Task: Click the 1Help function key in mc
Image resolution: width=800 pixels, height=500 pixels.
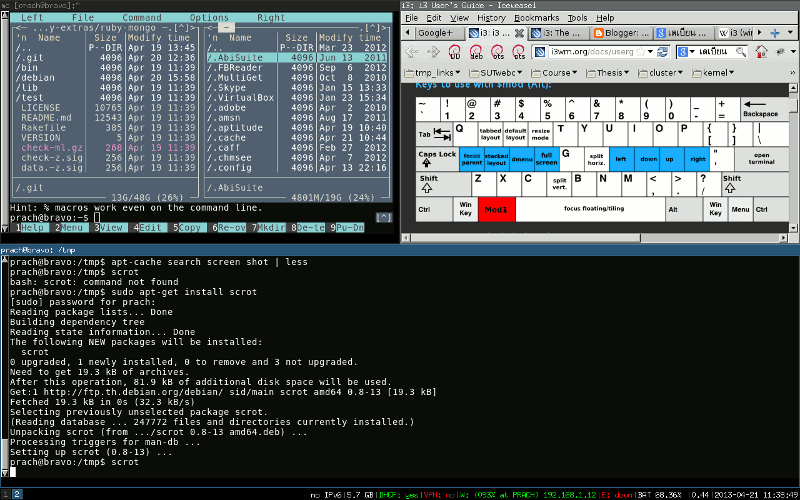Action: pos(32,228)
